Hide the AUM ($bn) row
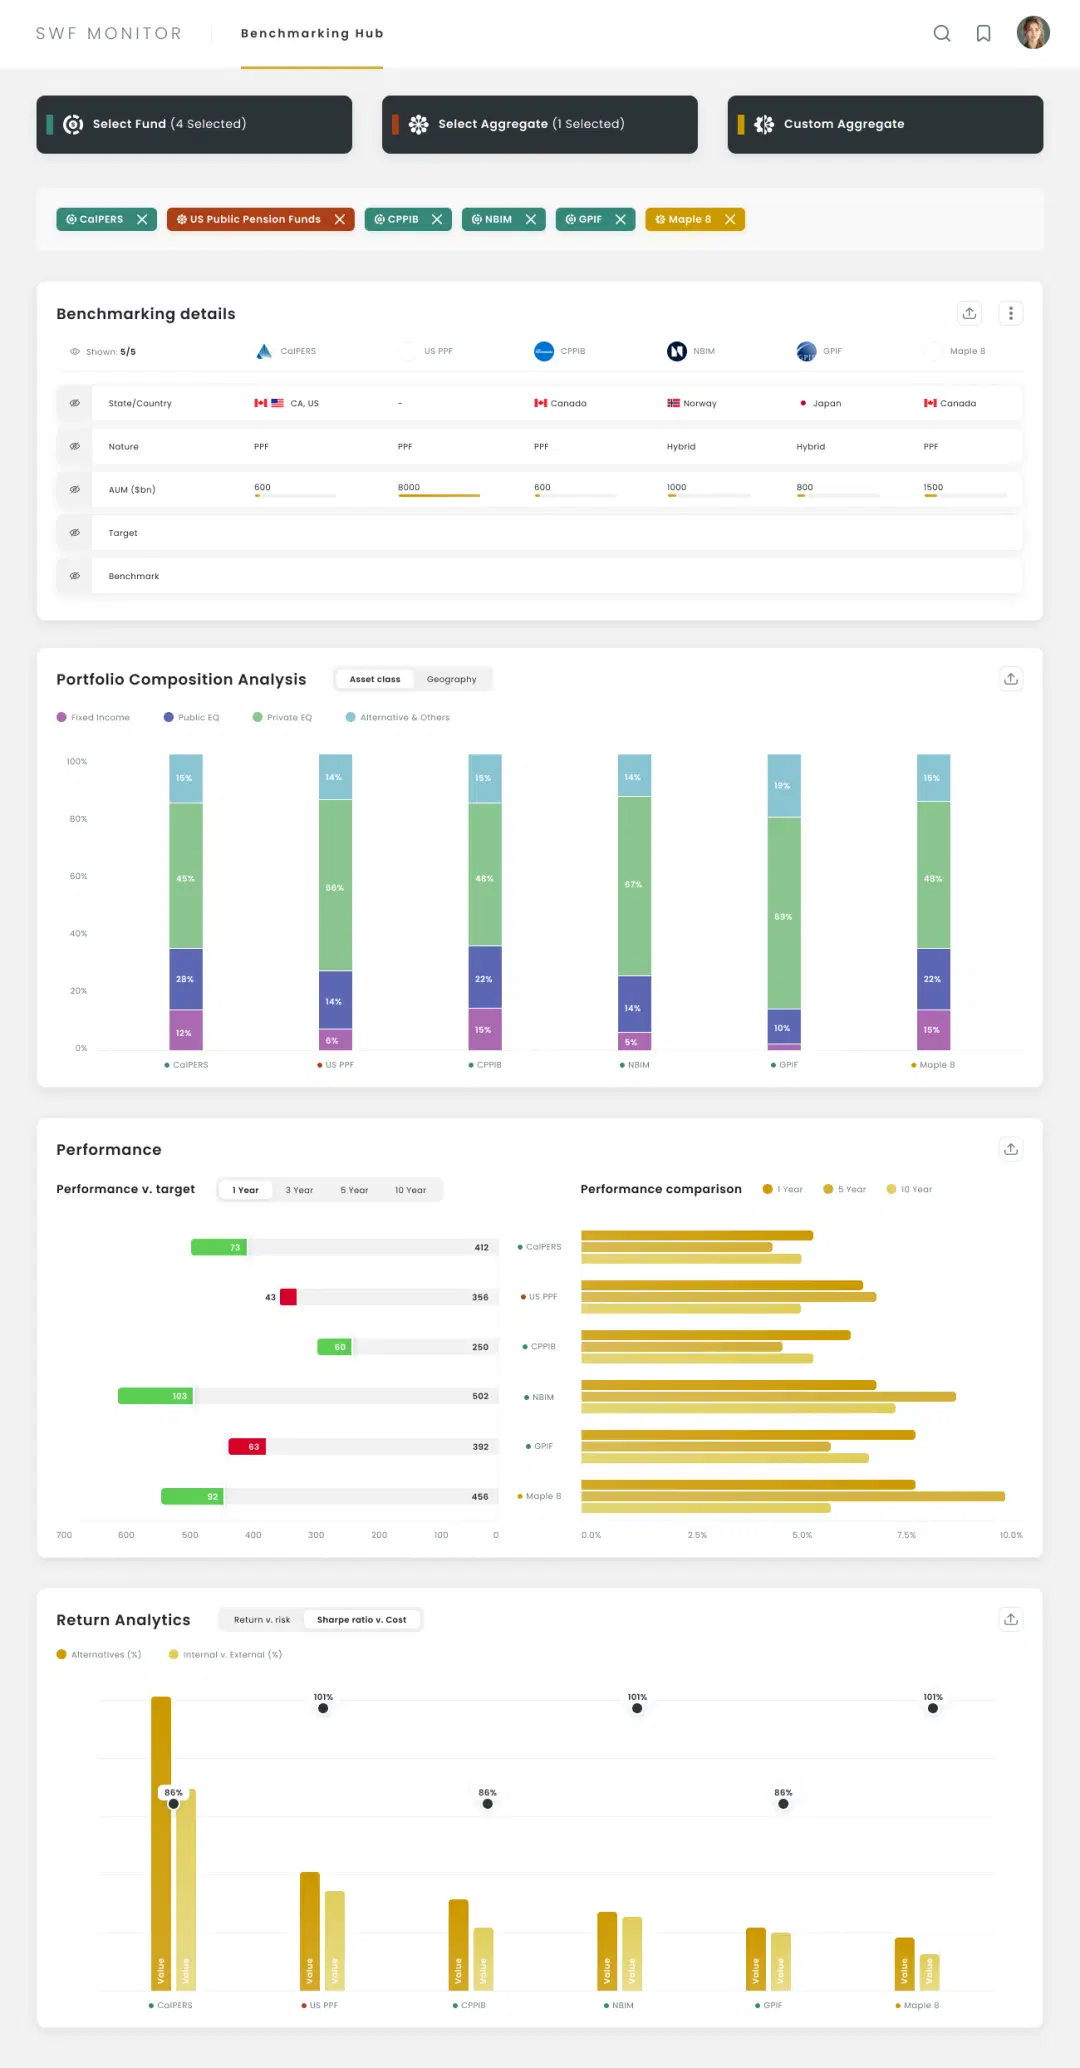The width and height of the screenshot is (1080, 2068). 74,490
